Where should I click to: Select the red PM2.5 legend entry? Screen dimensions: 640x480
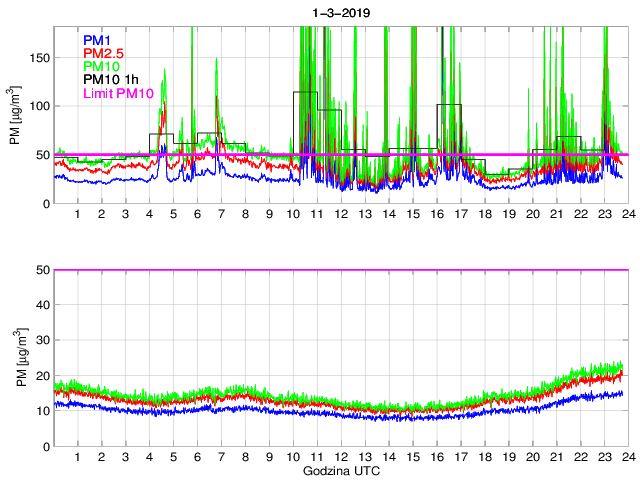tap(104, 53)
